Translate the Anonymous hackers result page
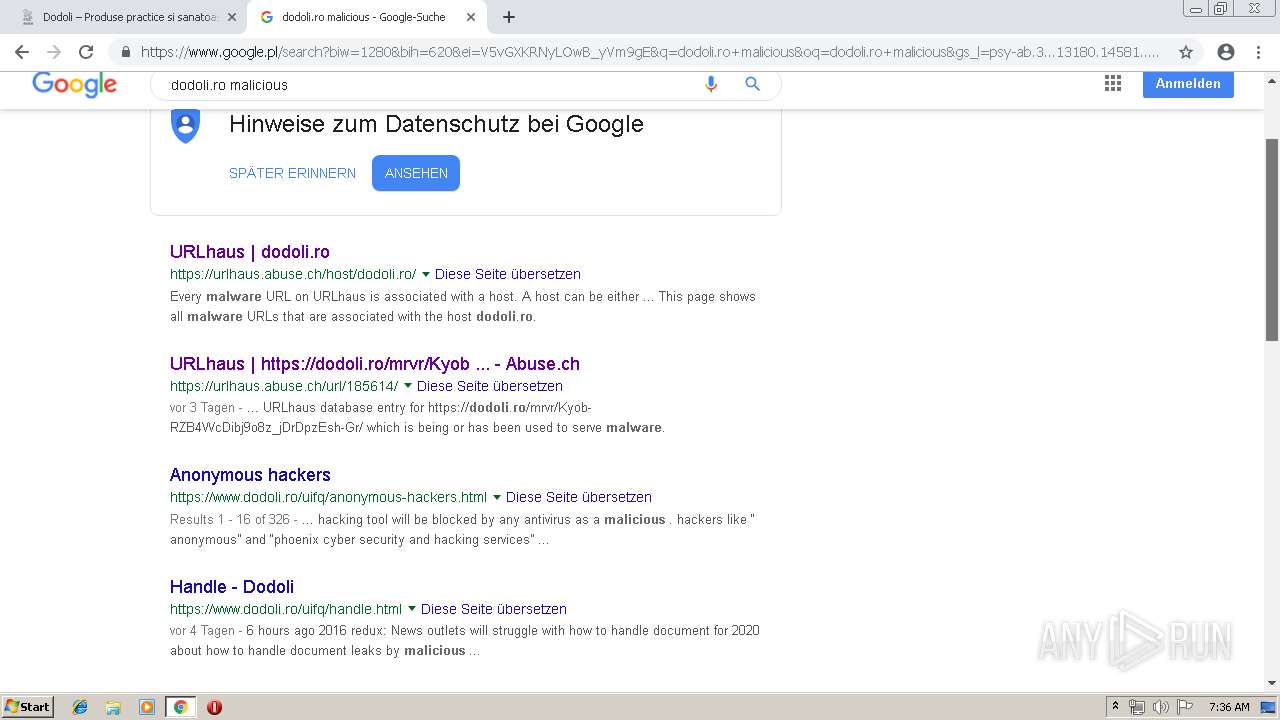This screenshot has height=720, width=1280. (x=579, y=497)
